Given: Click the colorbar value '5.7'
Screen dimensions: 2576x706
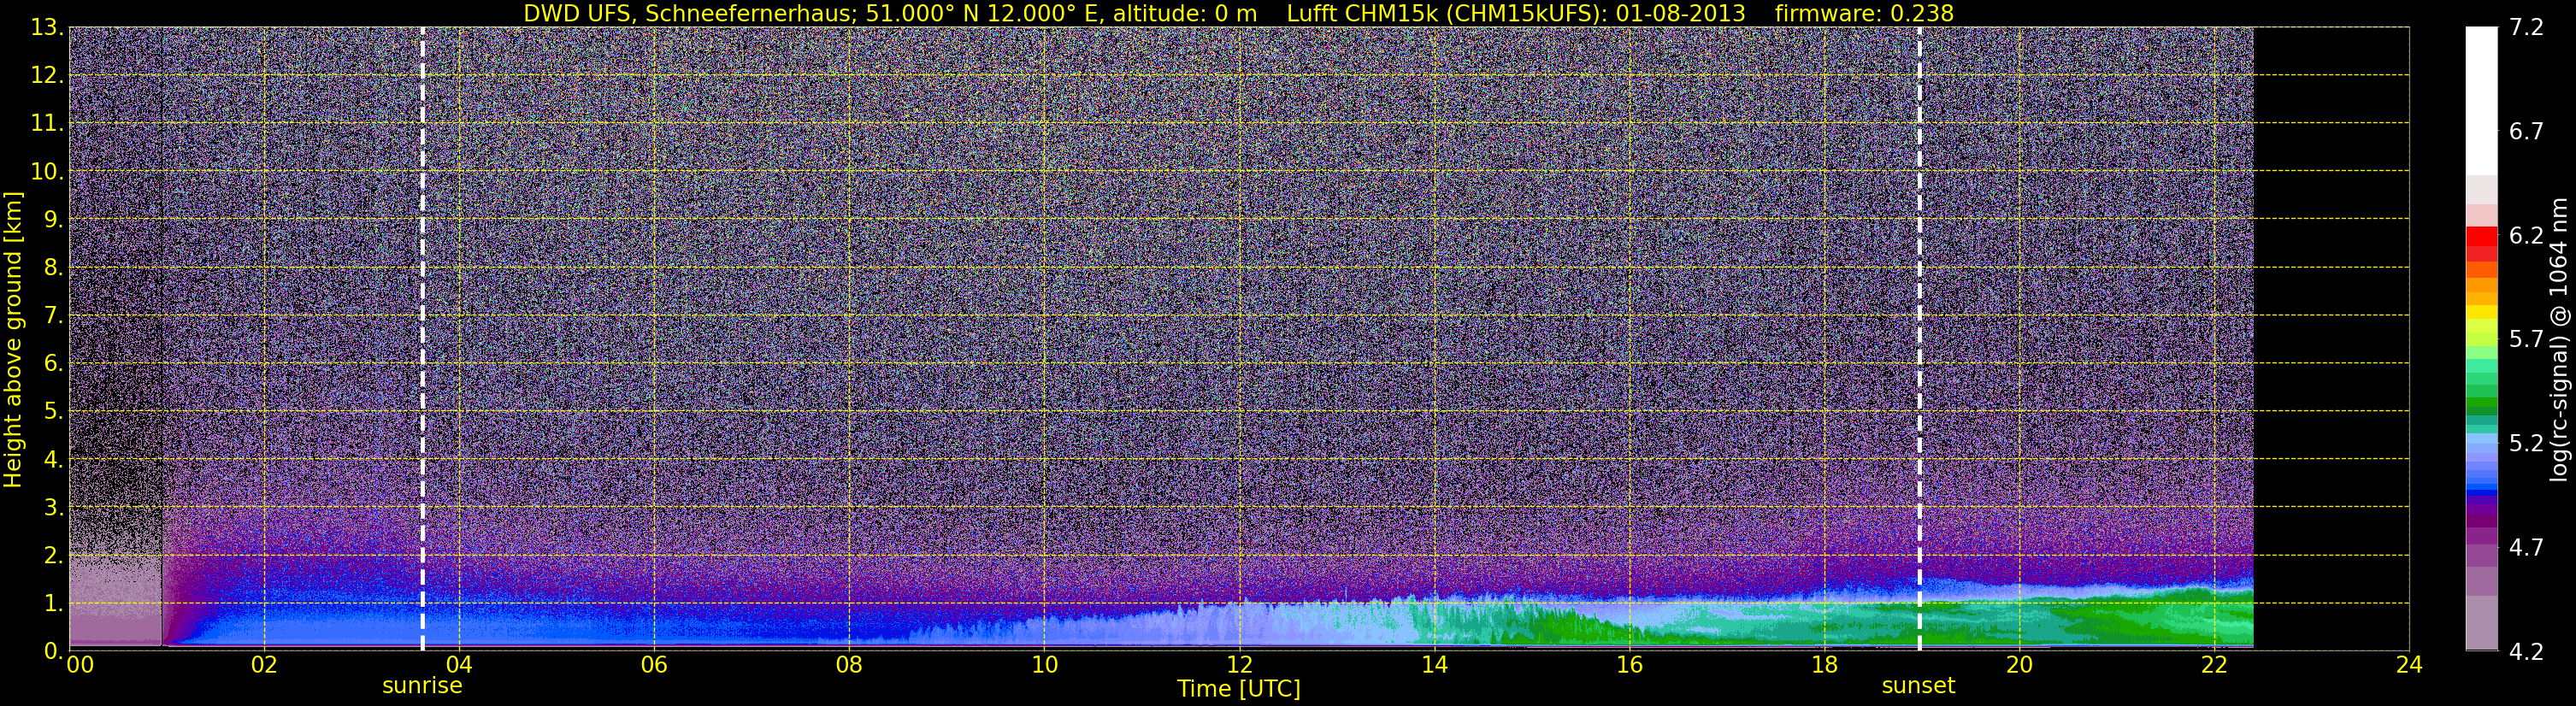Looking at the screenshot, I should pos(2526,340).
